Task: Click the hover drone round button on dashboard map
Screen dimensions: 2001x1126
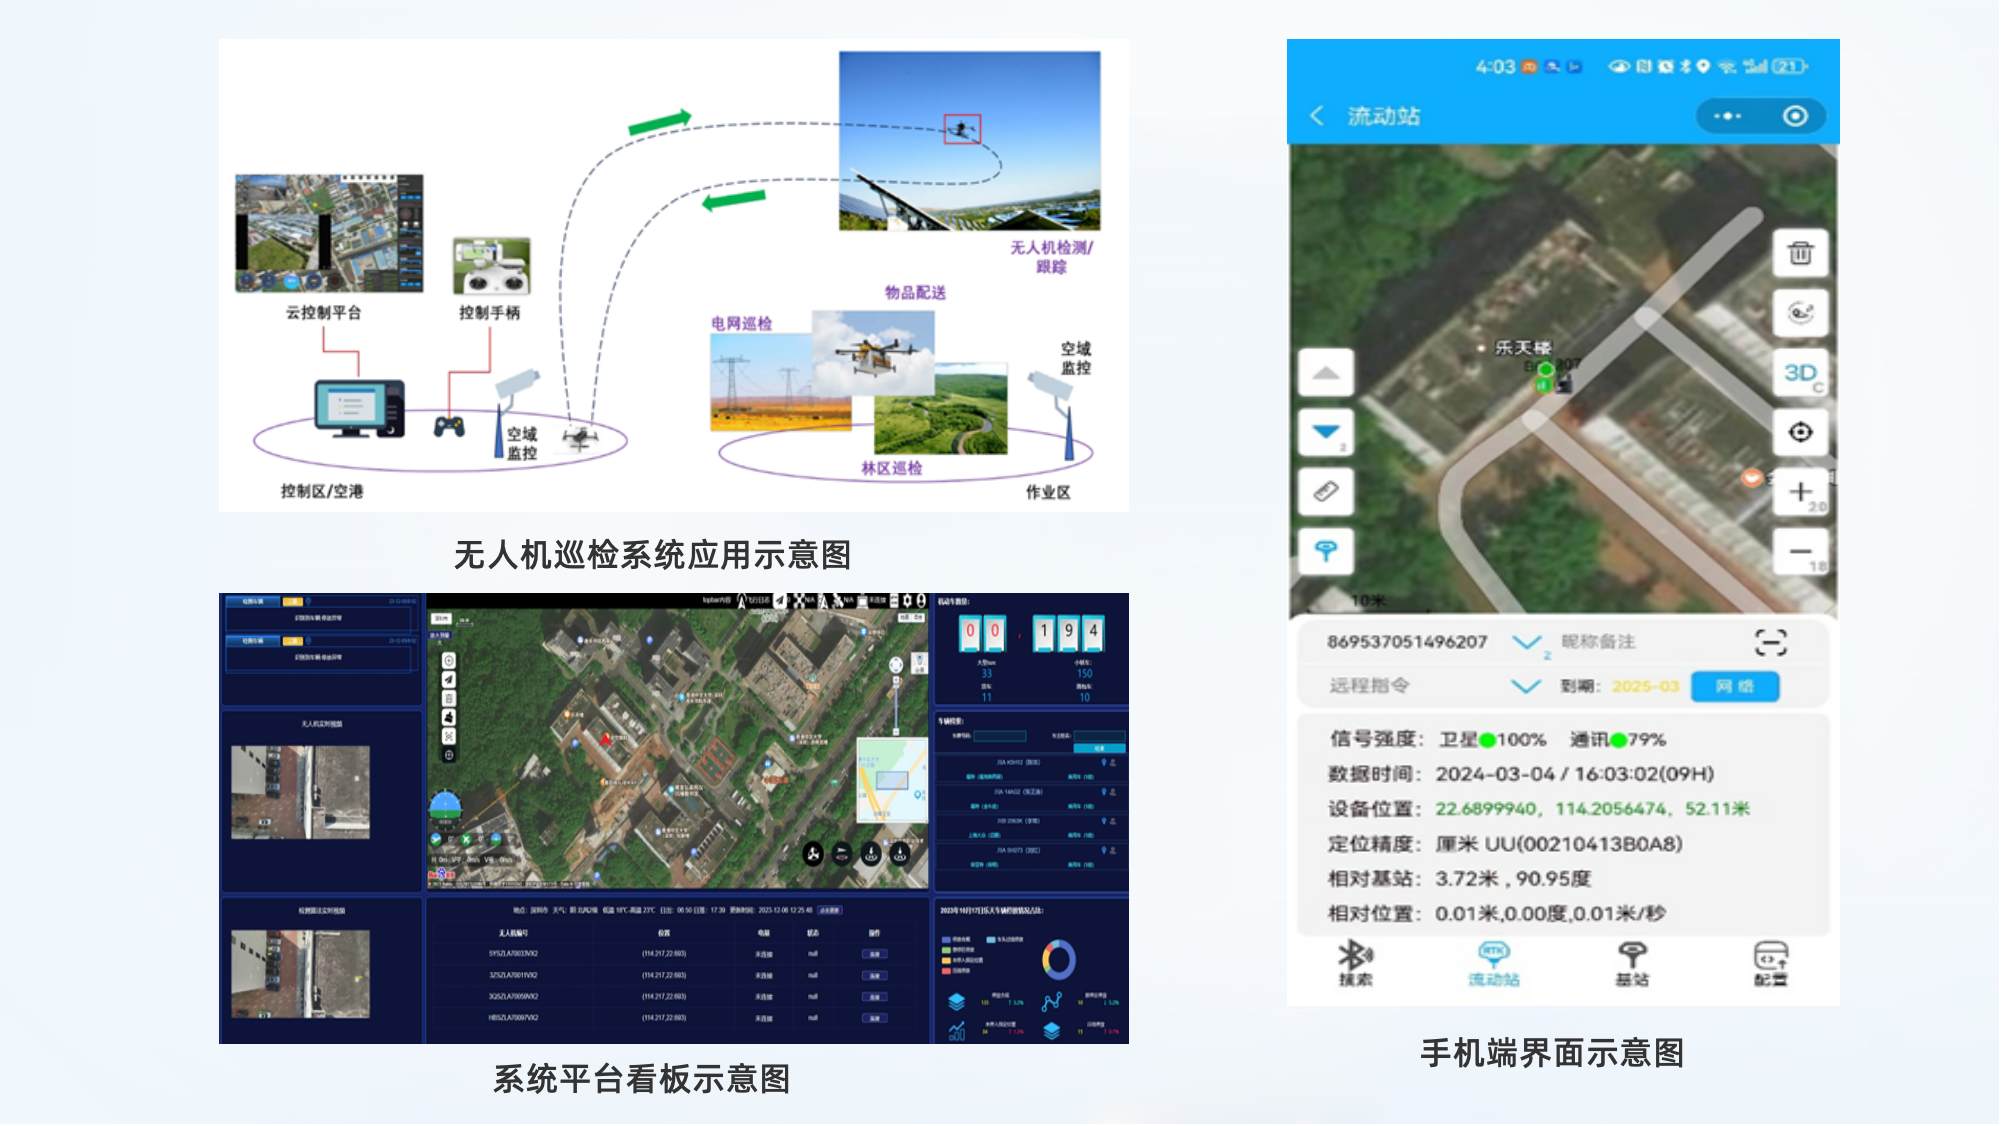Action: 843,854
